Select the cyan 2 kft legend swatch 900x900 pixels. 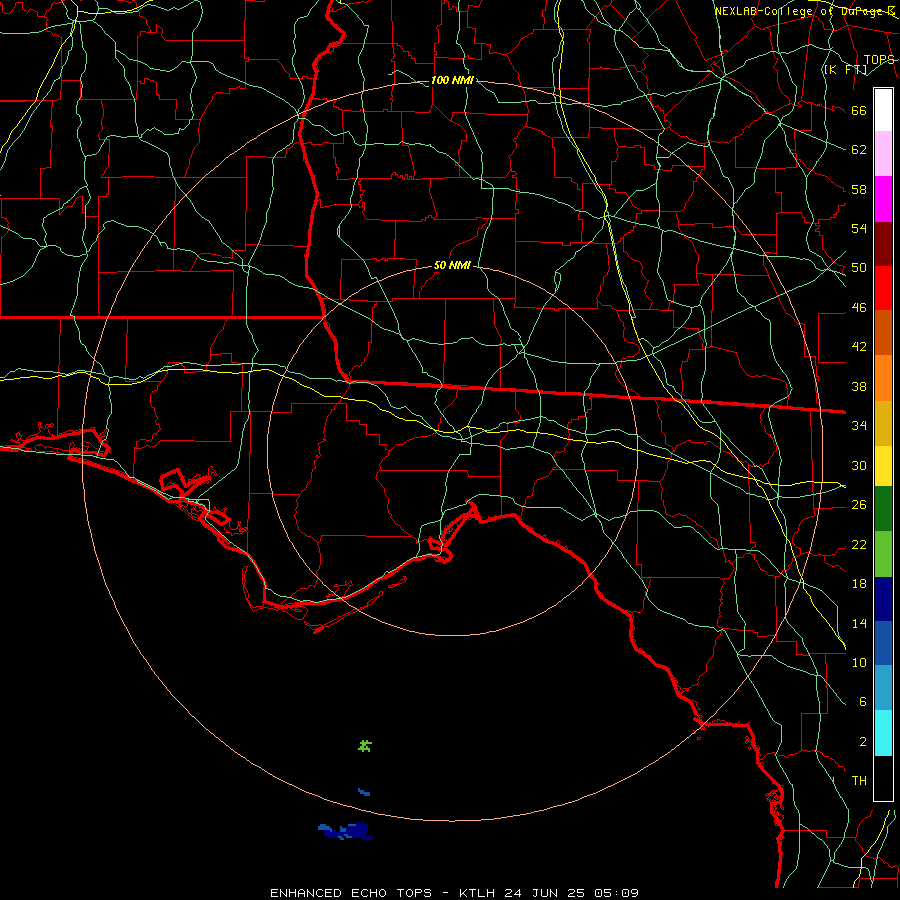pos(883,733)
